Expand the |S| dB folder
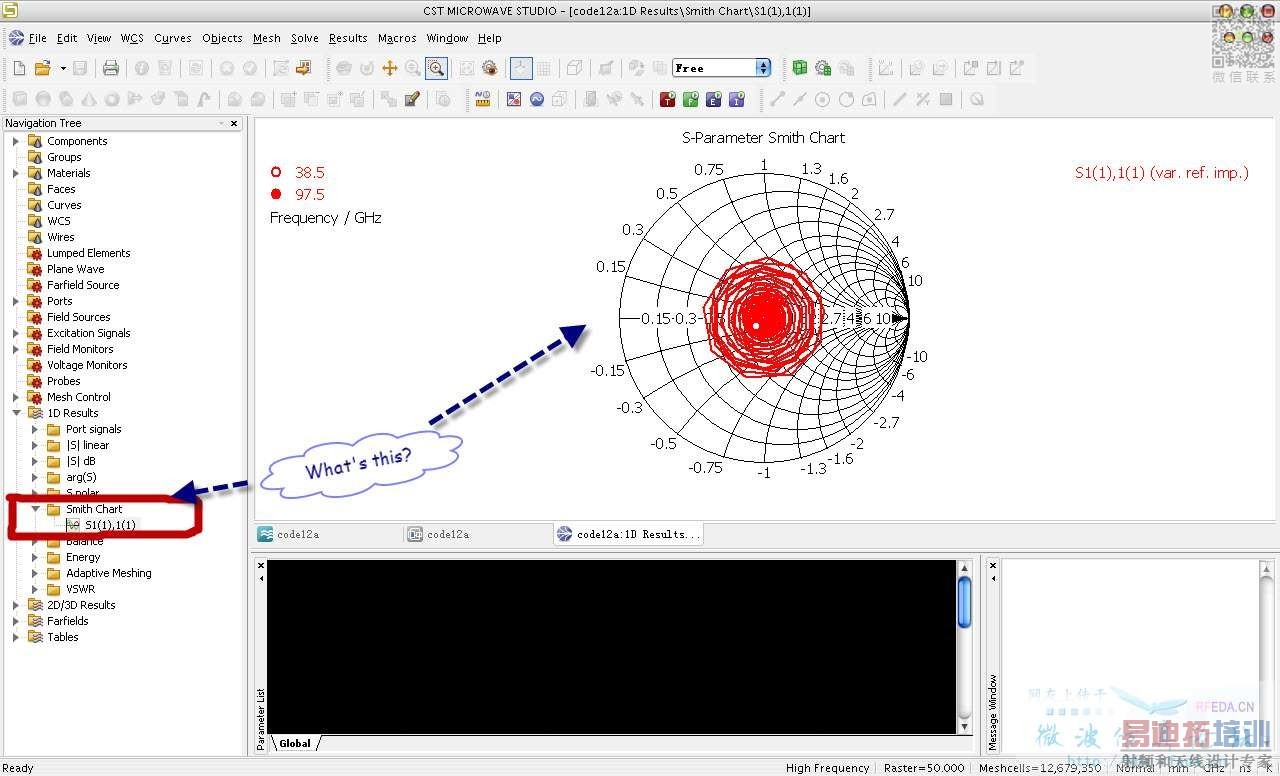The image size is (1280, 776). coord(35,461)
